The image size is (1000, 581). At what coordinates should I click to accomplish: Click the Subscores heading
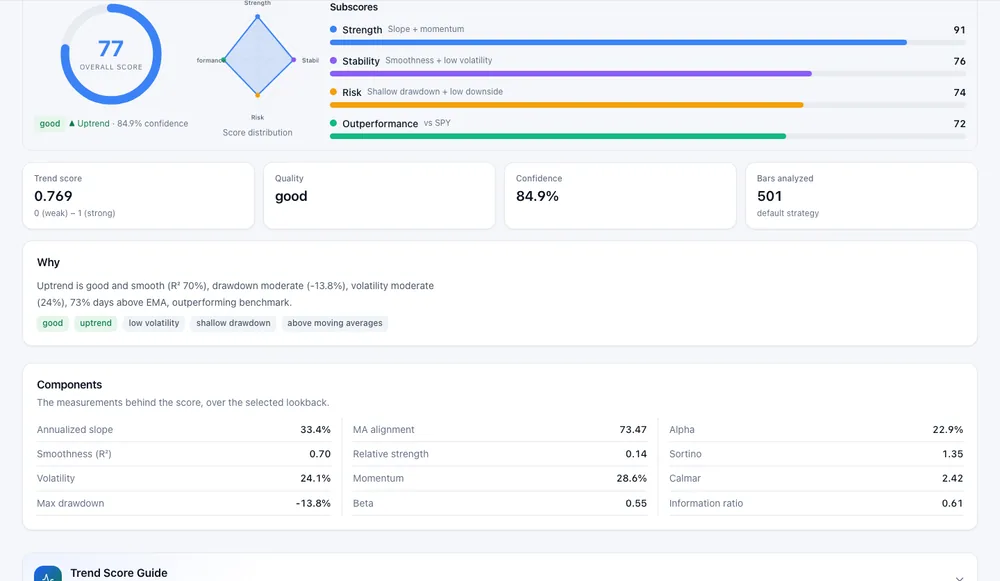pos(354,7)
